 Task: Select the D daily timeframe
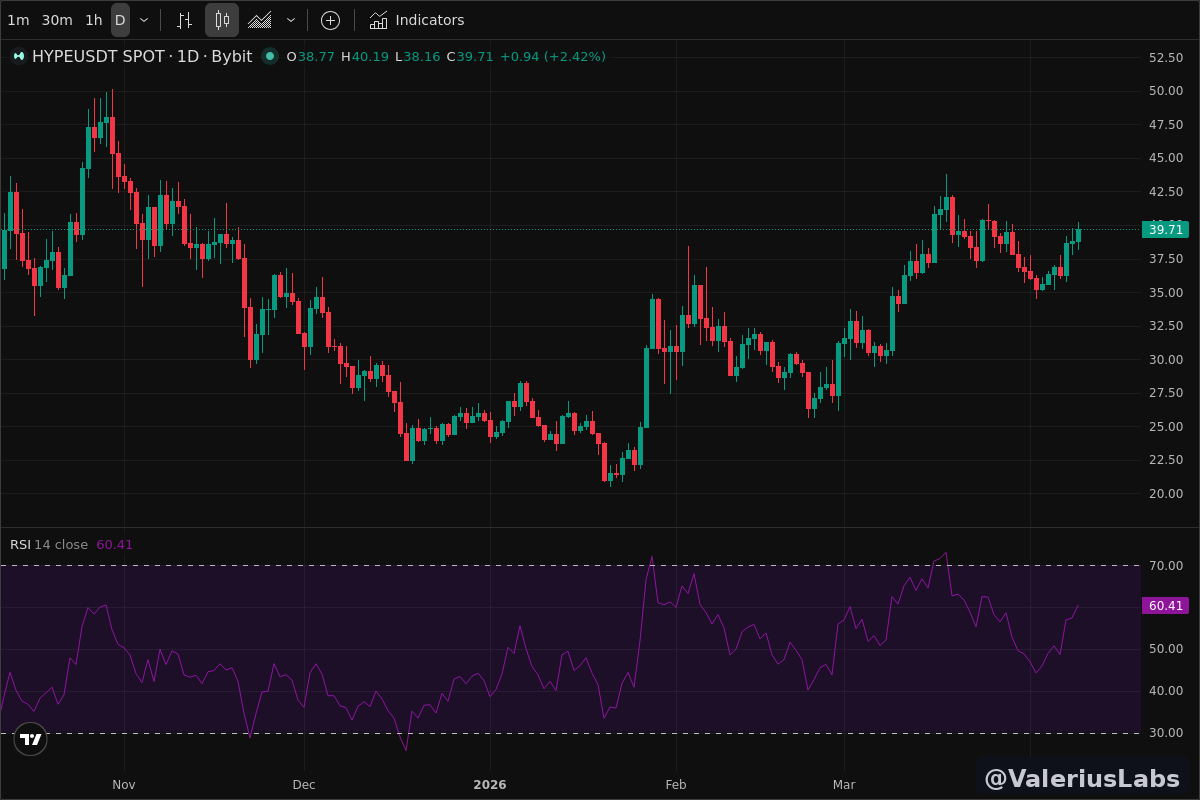tap(120, 20)
